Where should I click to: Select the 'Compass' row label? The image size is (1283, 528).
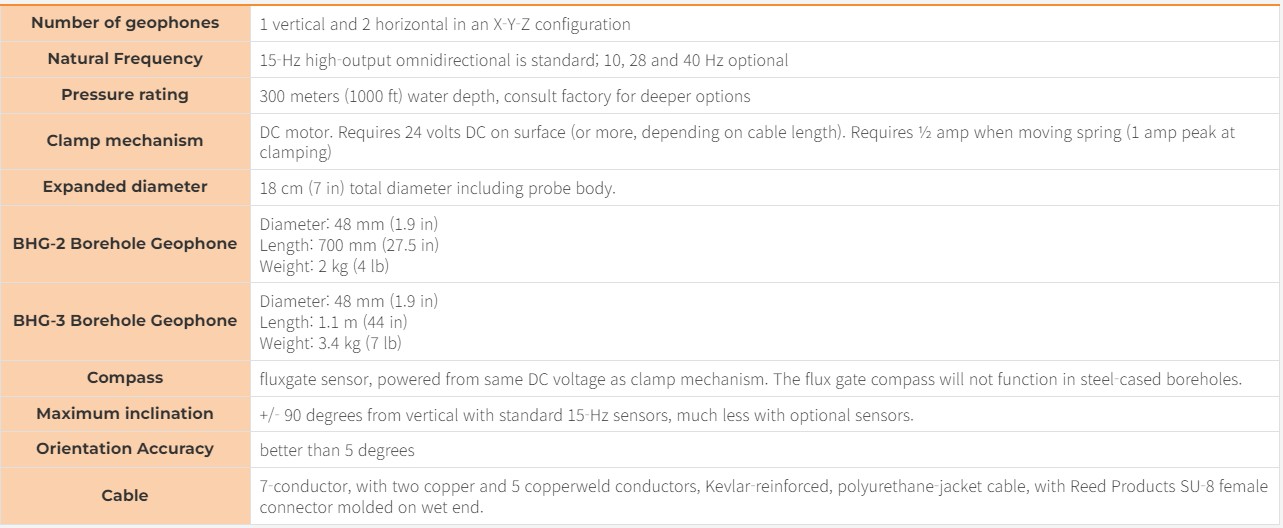pyautogui.click(x=125, y=378)
